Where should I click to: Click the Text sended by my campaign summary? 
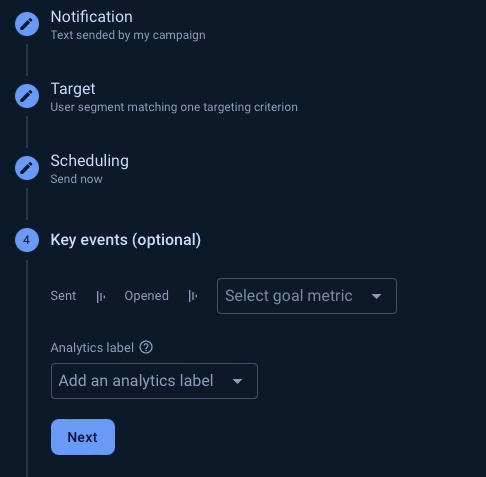tap(128, 35)
